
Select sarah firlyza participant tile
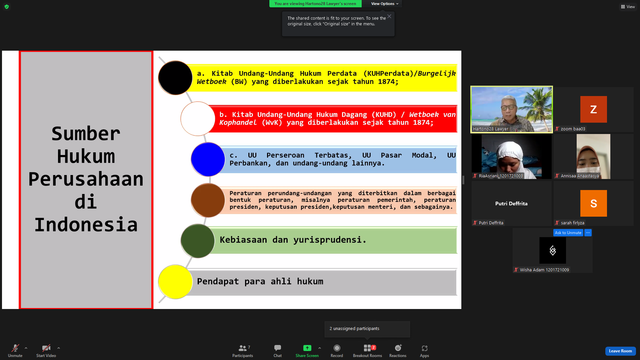(593, 203)
